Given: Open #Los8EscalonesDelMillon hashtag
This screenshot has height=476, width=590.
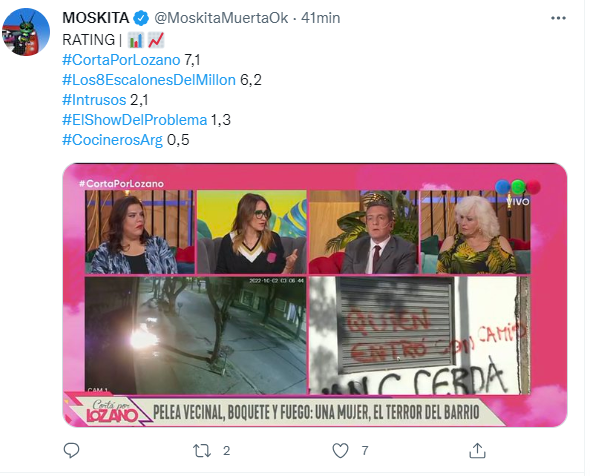Looking at the screenshot, I should [149, 80].
